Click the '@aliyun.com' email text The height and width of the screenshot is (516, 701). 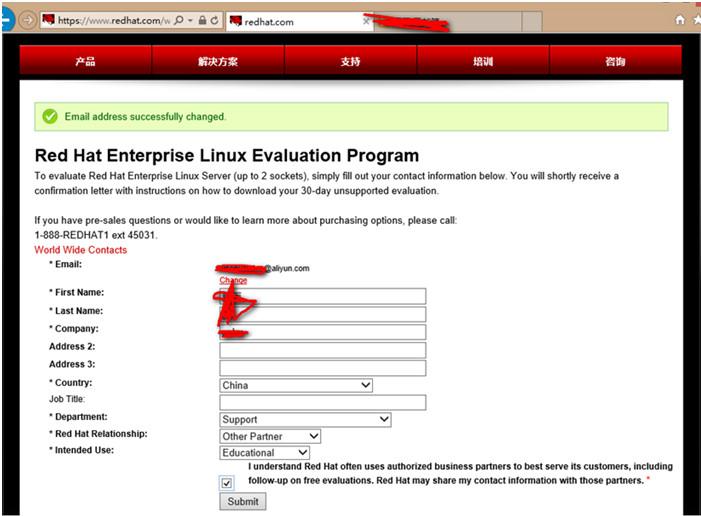coord(287,268)
